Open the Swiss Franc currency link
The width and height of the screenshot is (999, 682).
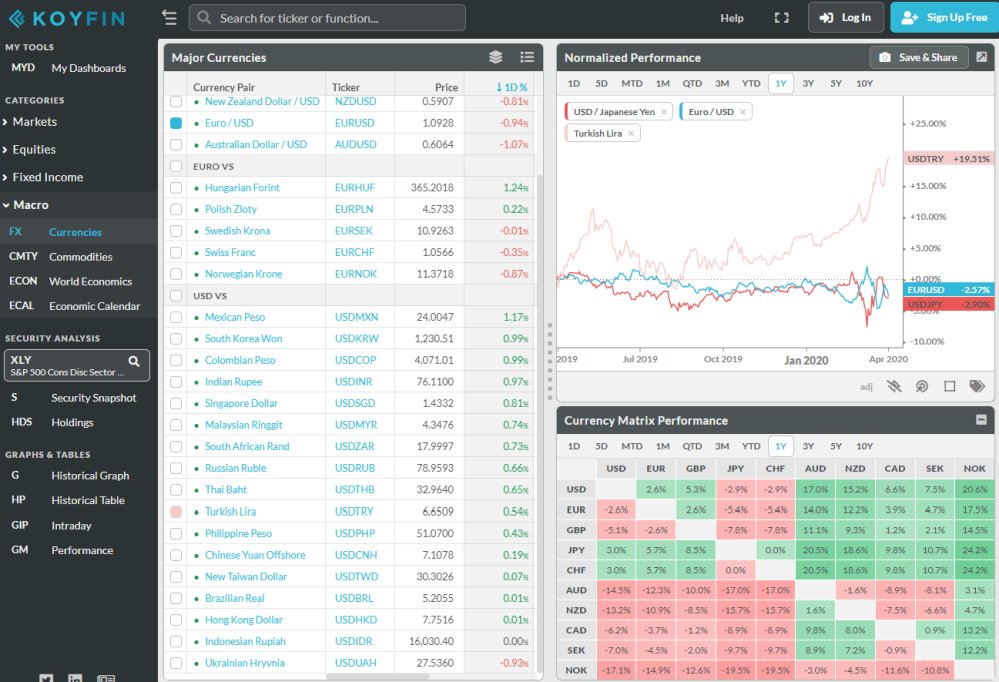pos(230,252)
